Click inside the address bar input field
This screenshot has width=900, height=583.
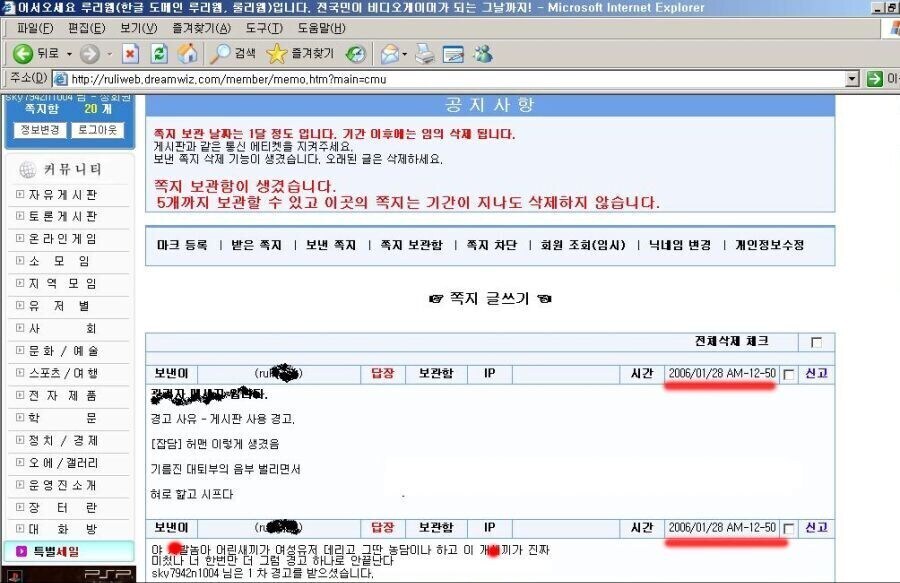click(400, 78)
